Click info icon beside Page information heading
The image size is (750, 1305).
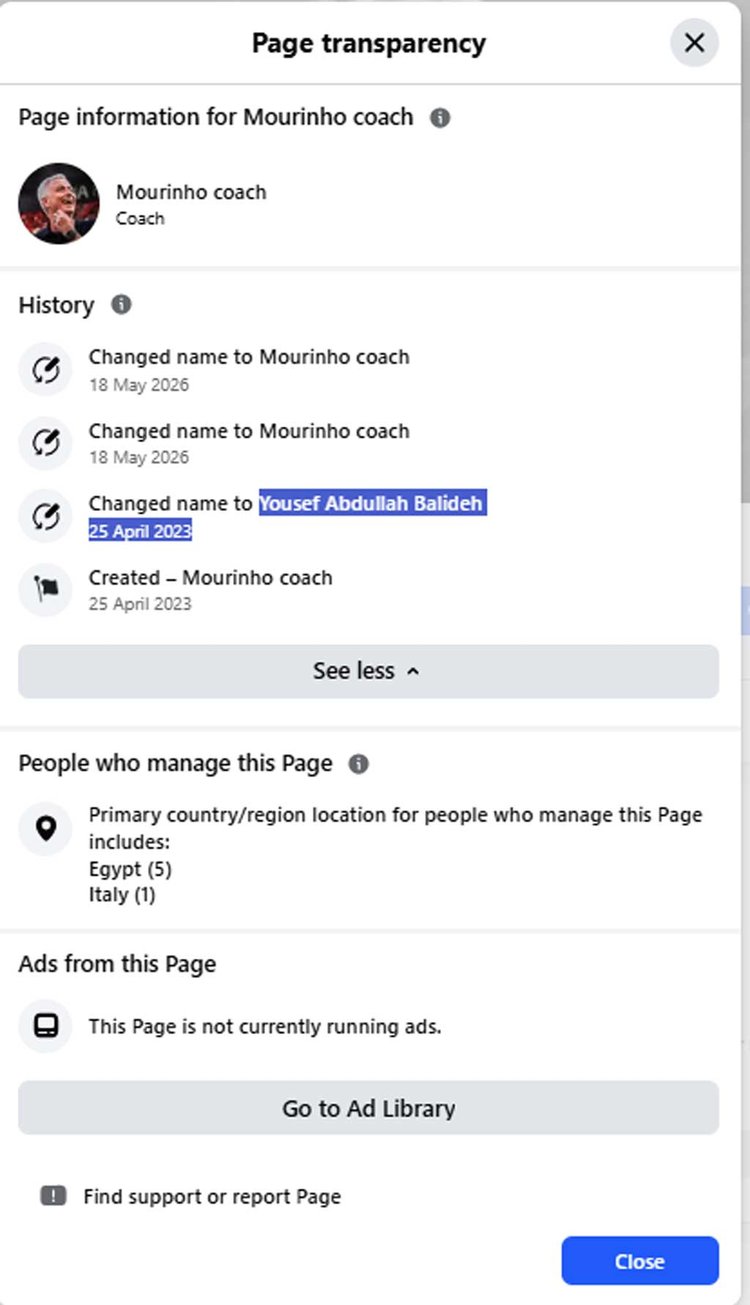(440, 118)
